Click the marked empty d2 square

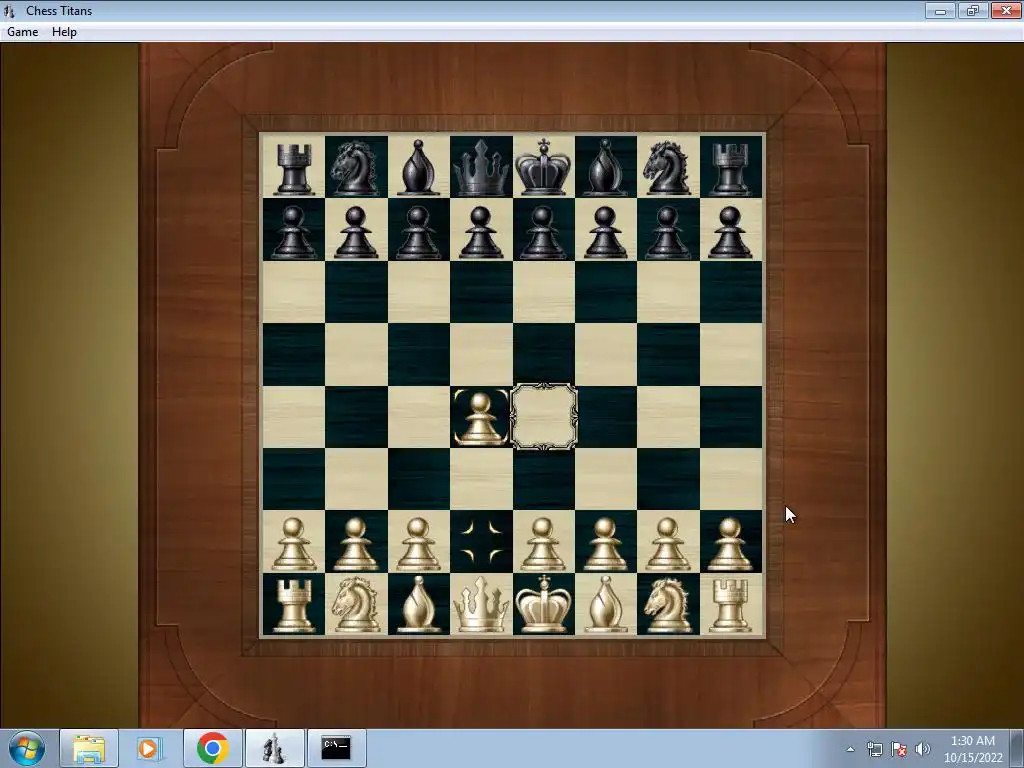click(481, 543)
